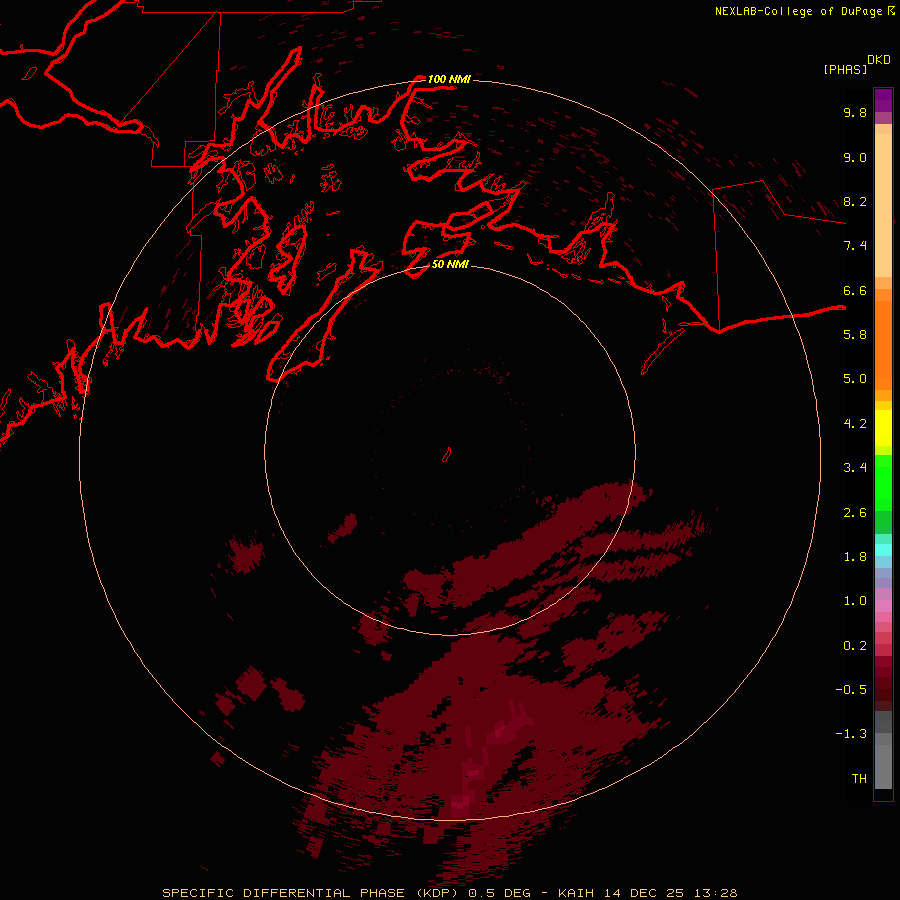Click the 7.4 legend value
The width and height of the screenshot is (900, 900).
(x=855, y=246)
